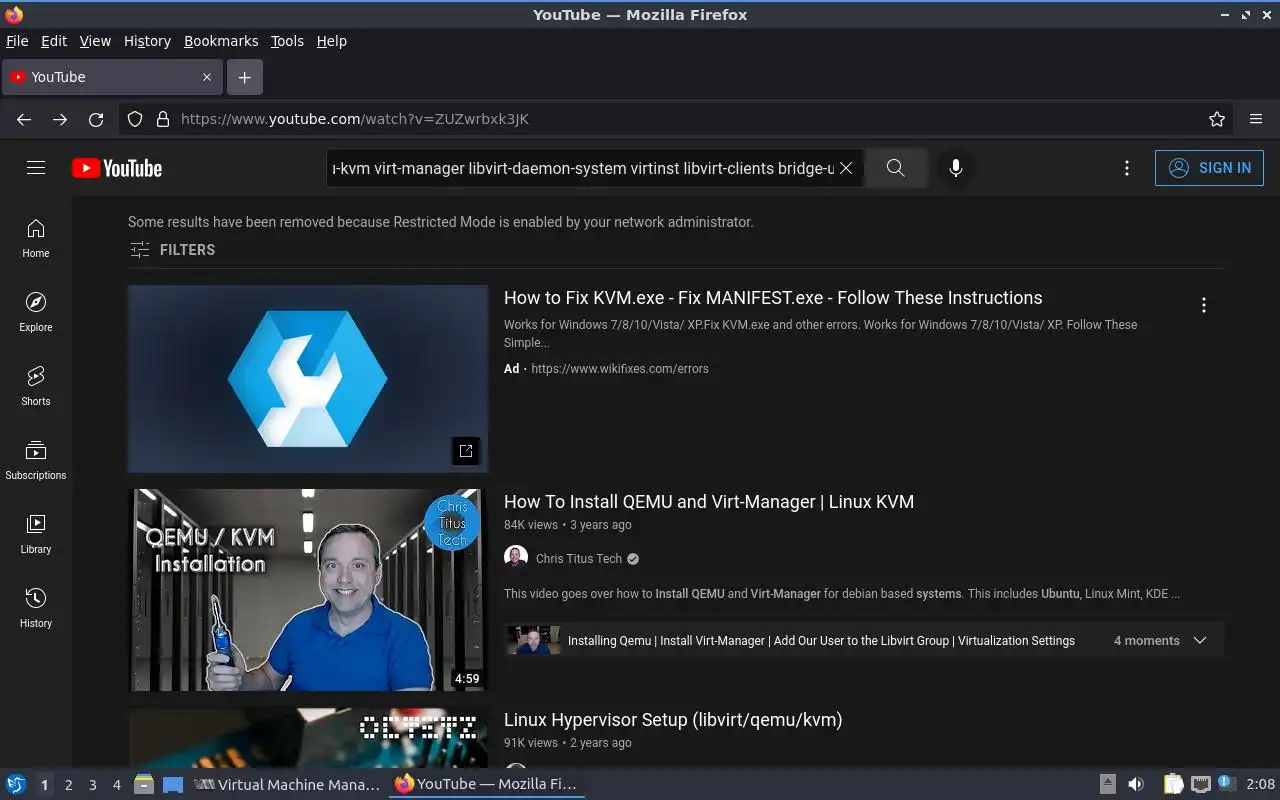
Task: Start voice search with microphone
Action: pos(956,168)
